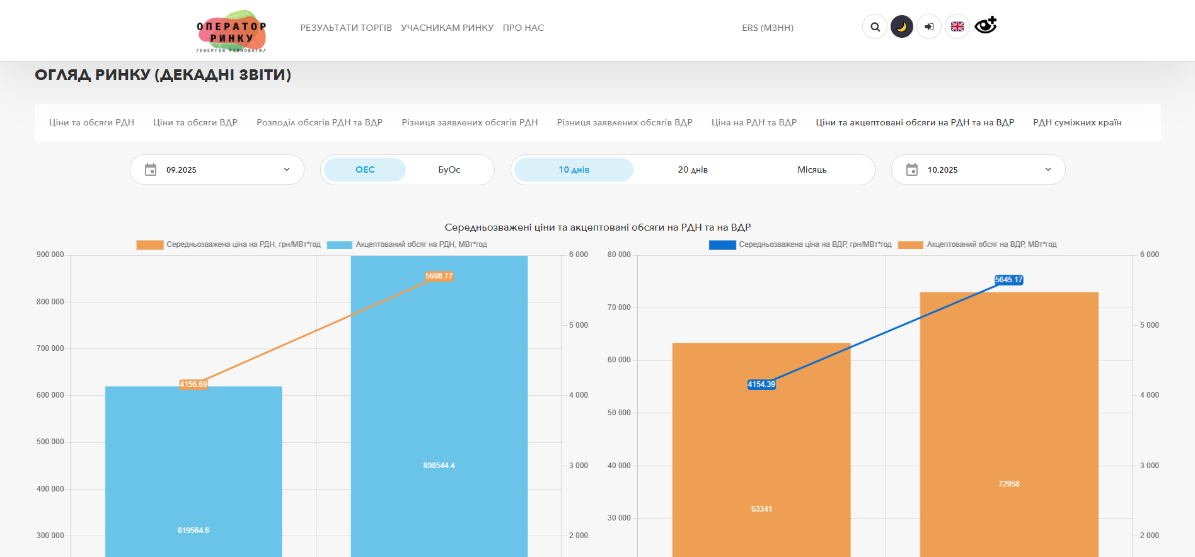Choose the Місяць period

click(x=811, y=170)
